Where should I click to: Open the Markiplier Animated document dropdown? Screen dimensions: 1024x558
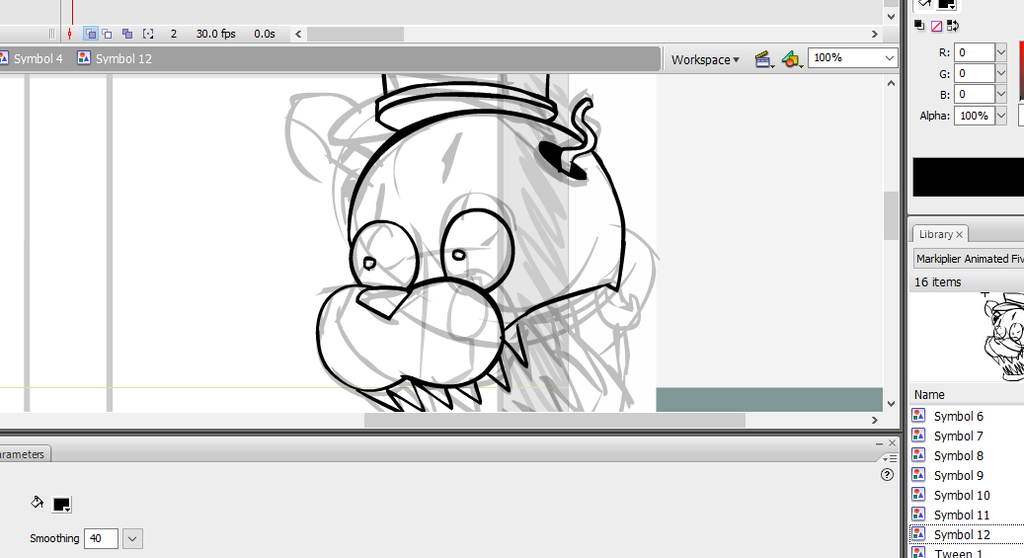pyautogui.click(x=968, y=259)
